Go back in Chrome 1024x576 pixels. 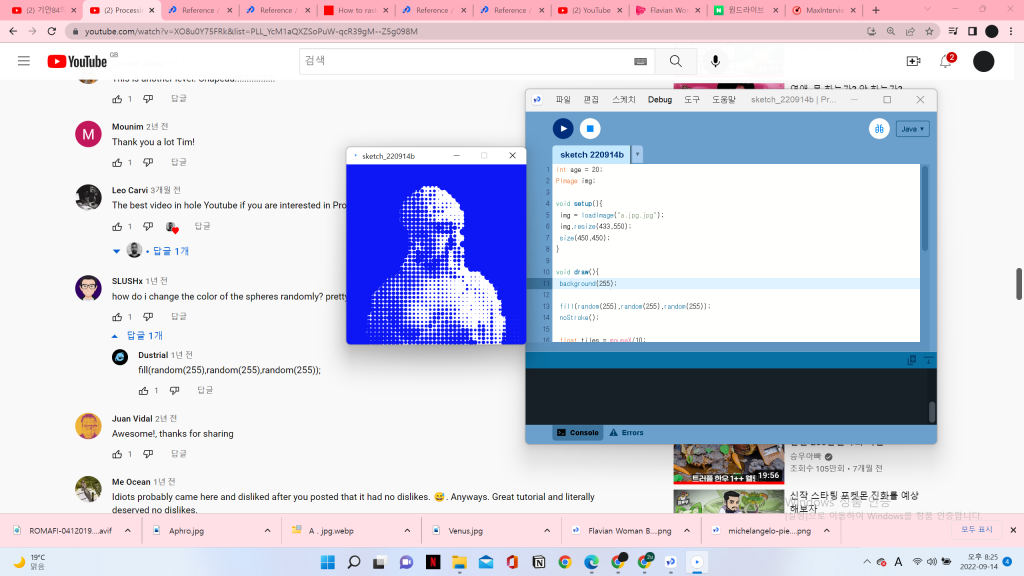pos(13,31)
